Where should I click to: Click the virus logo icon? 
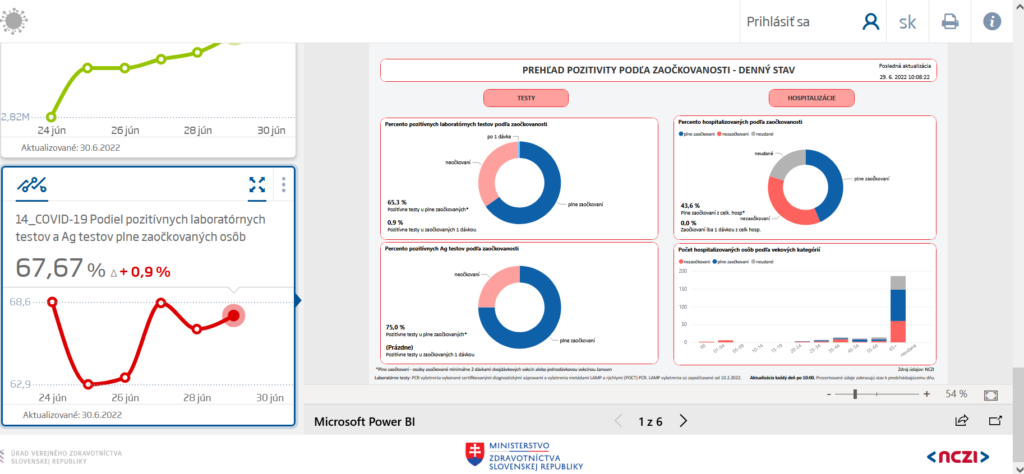pyautogui.click(x=12, y=21)
